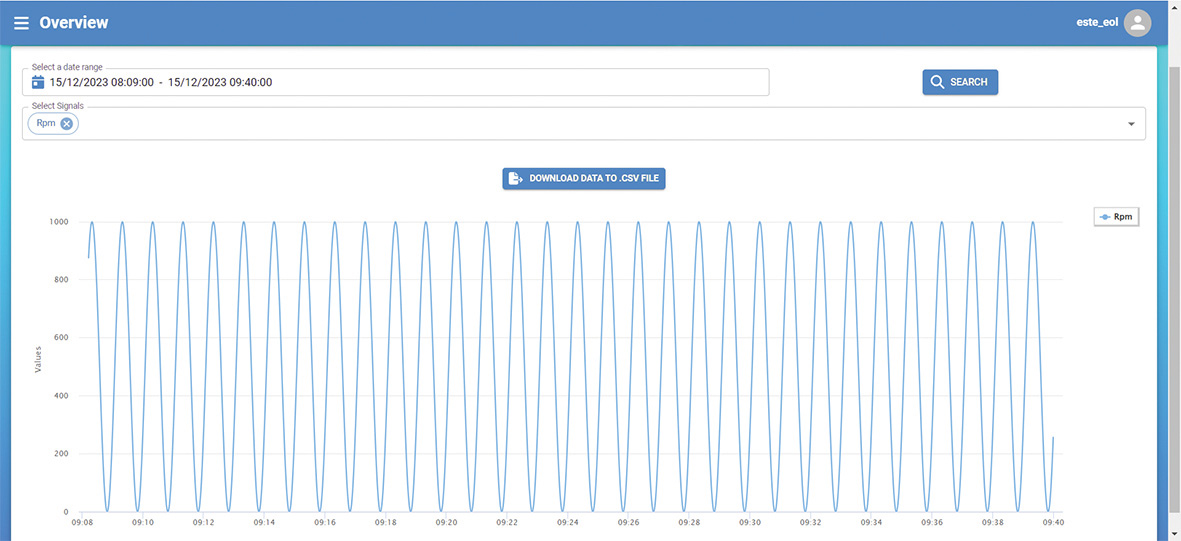Viewport: 1181px width, 541px height.
Task: Open the hamburger navigation menu
Action: click(x=21, y=23)
